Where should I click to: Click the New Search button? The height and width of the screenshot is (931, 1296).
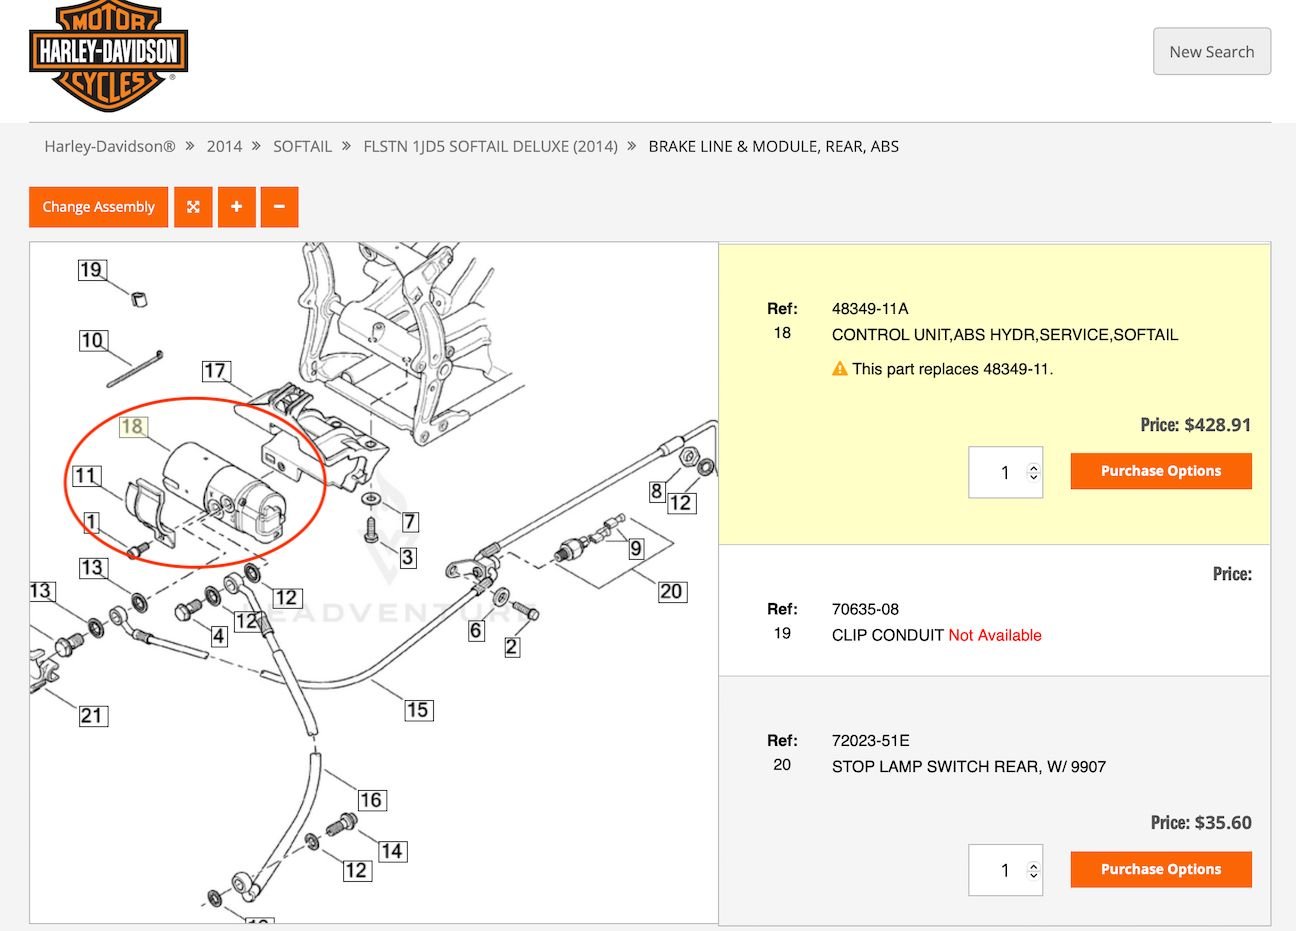pyautogui.click(x=1211, y=52)
